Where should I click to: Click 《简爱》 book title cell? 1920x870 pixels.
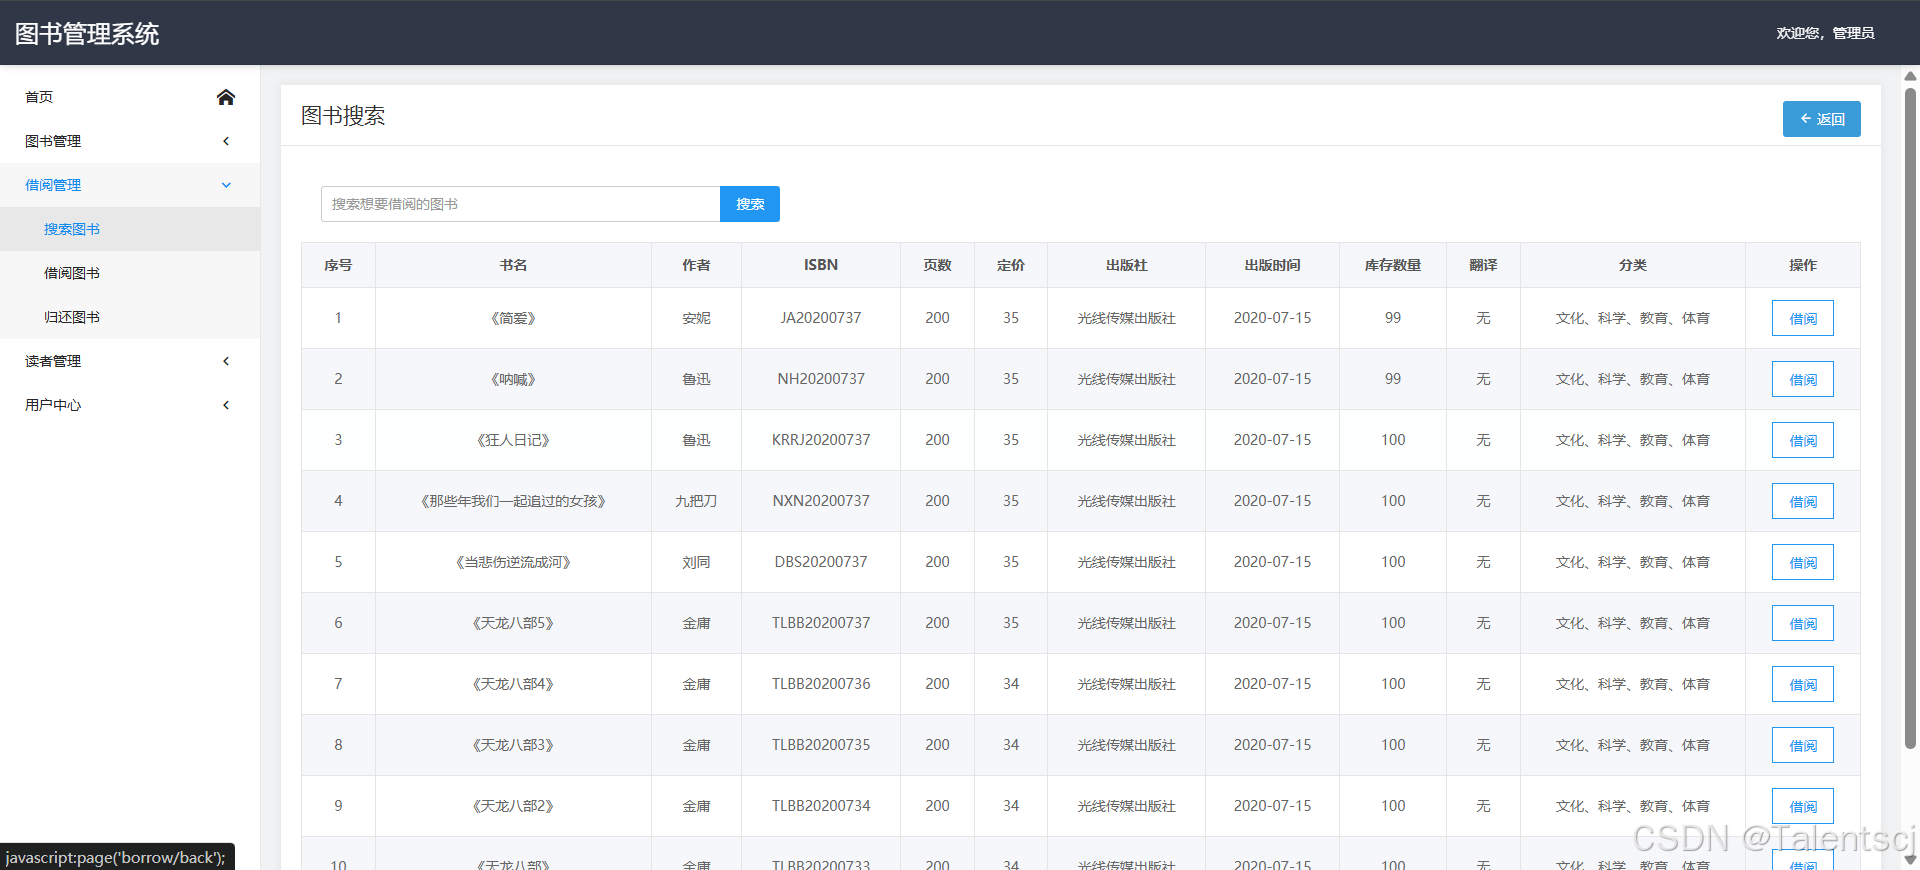(513, 318)
